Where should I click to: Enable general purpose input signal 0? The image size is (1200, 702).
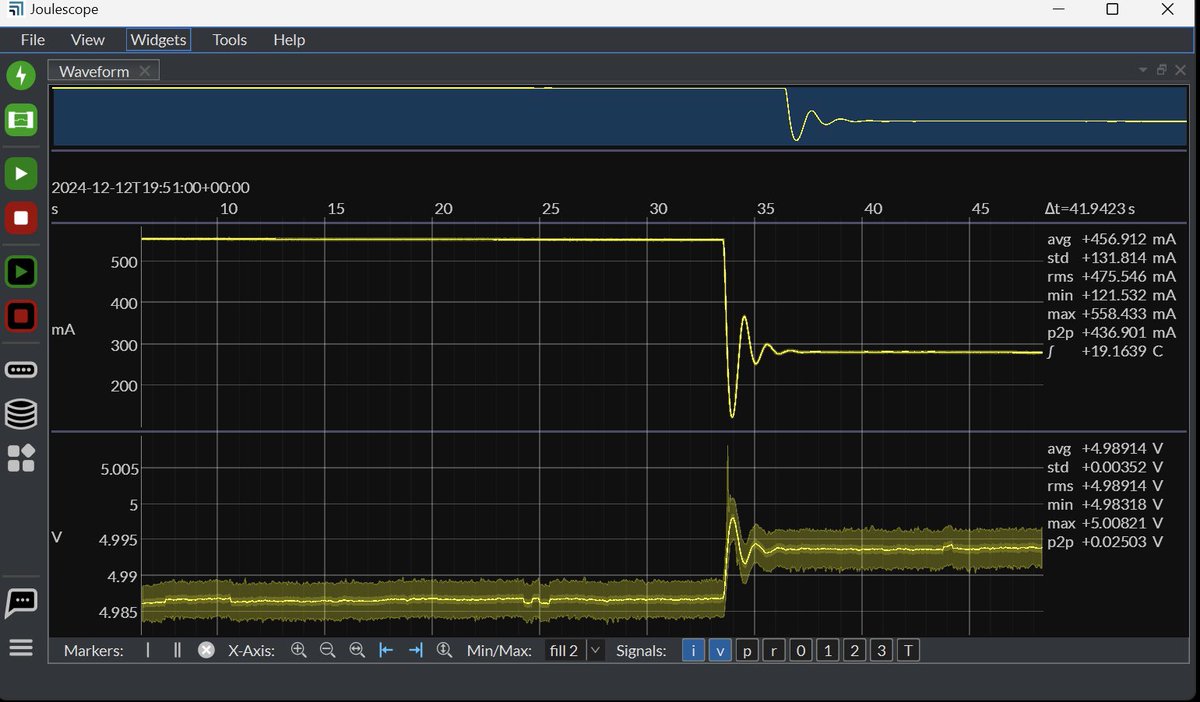pyautogui.click(x=800, y=651)
